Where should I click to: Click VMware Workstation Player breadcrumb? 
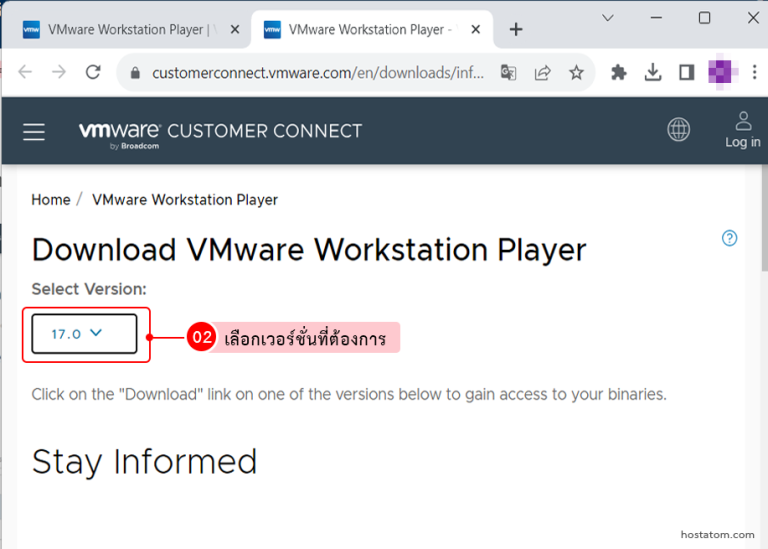point(185,200)
